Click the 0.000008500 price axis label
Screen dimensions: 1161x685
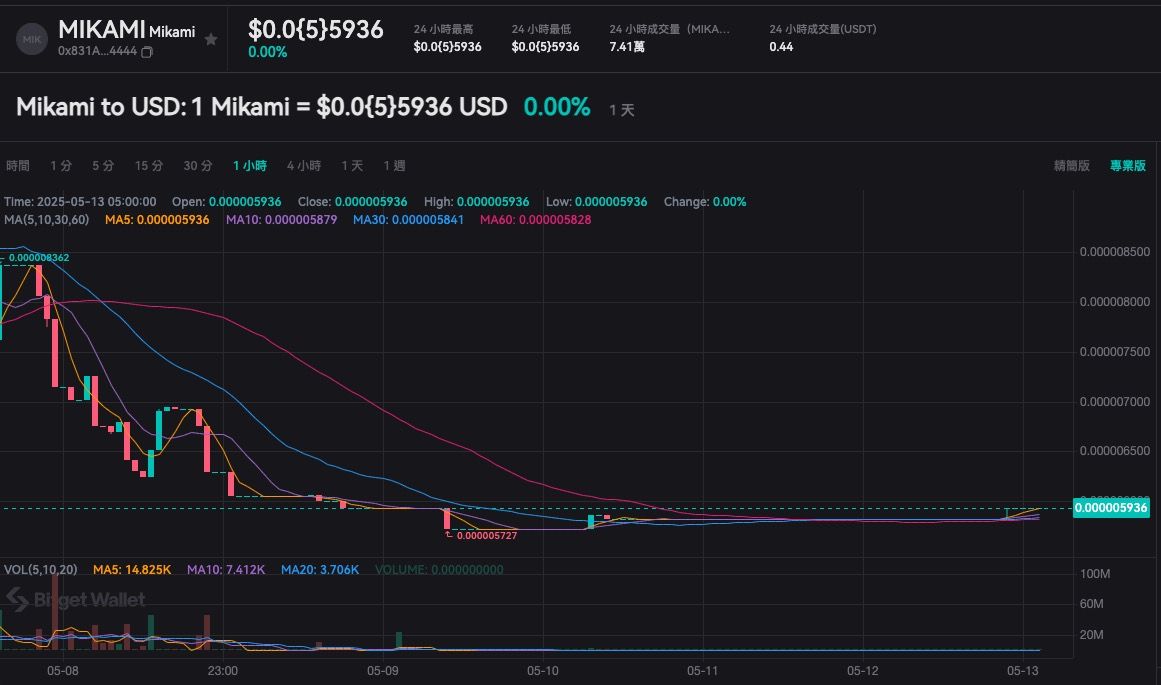point(1115,253)
